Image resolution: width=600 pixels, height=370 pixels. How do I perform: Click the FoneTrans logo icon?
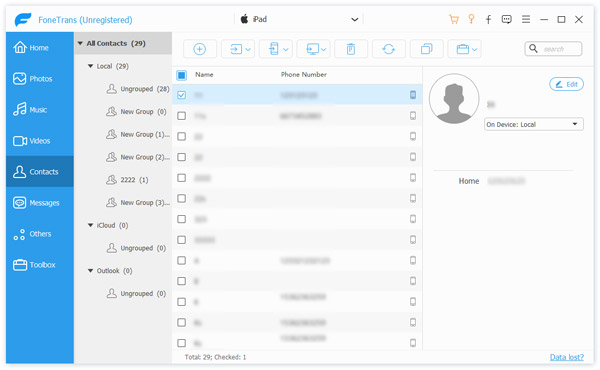point(23,20)
